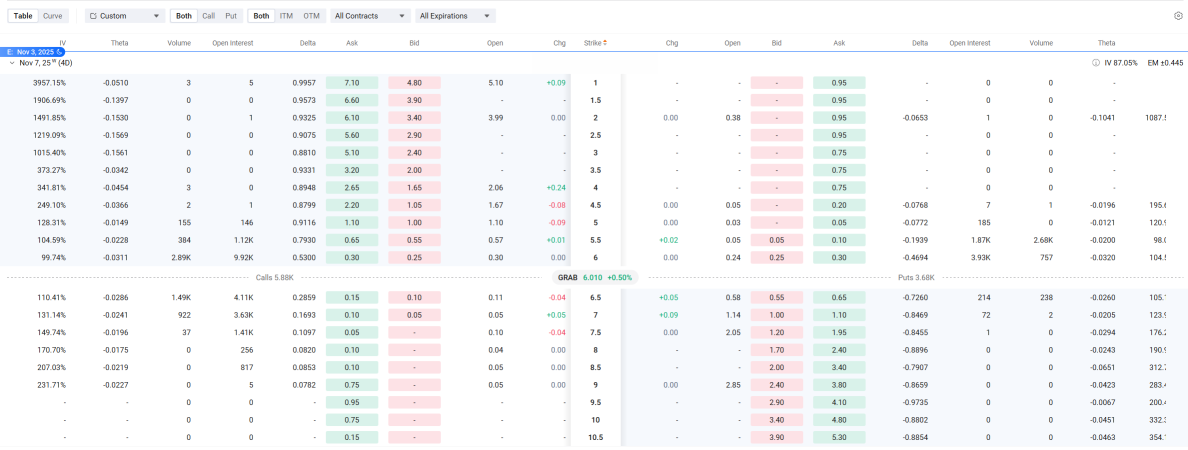This screenshot has width=1188, height=450.
Task: Click the GRAB 6.010 price marker
Action: [x=594, y=277]
